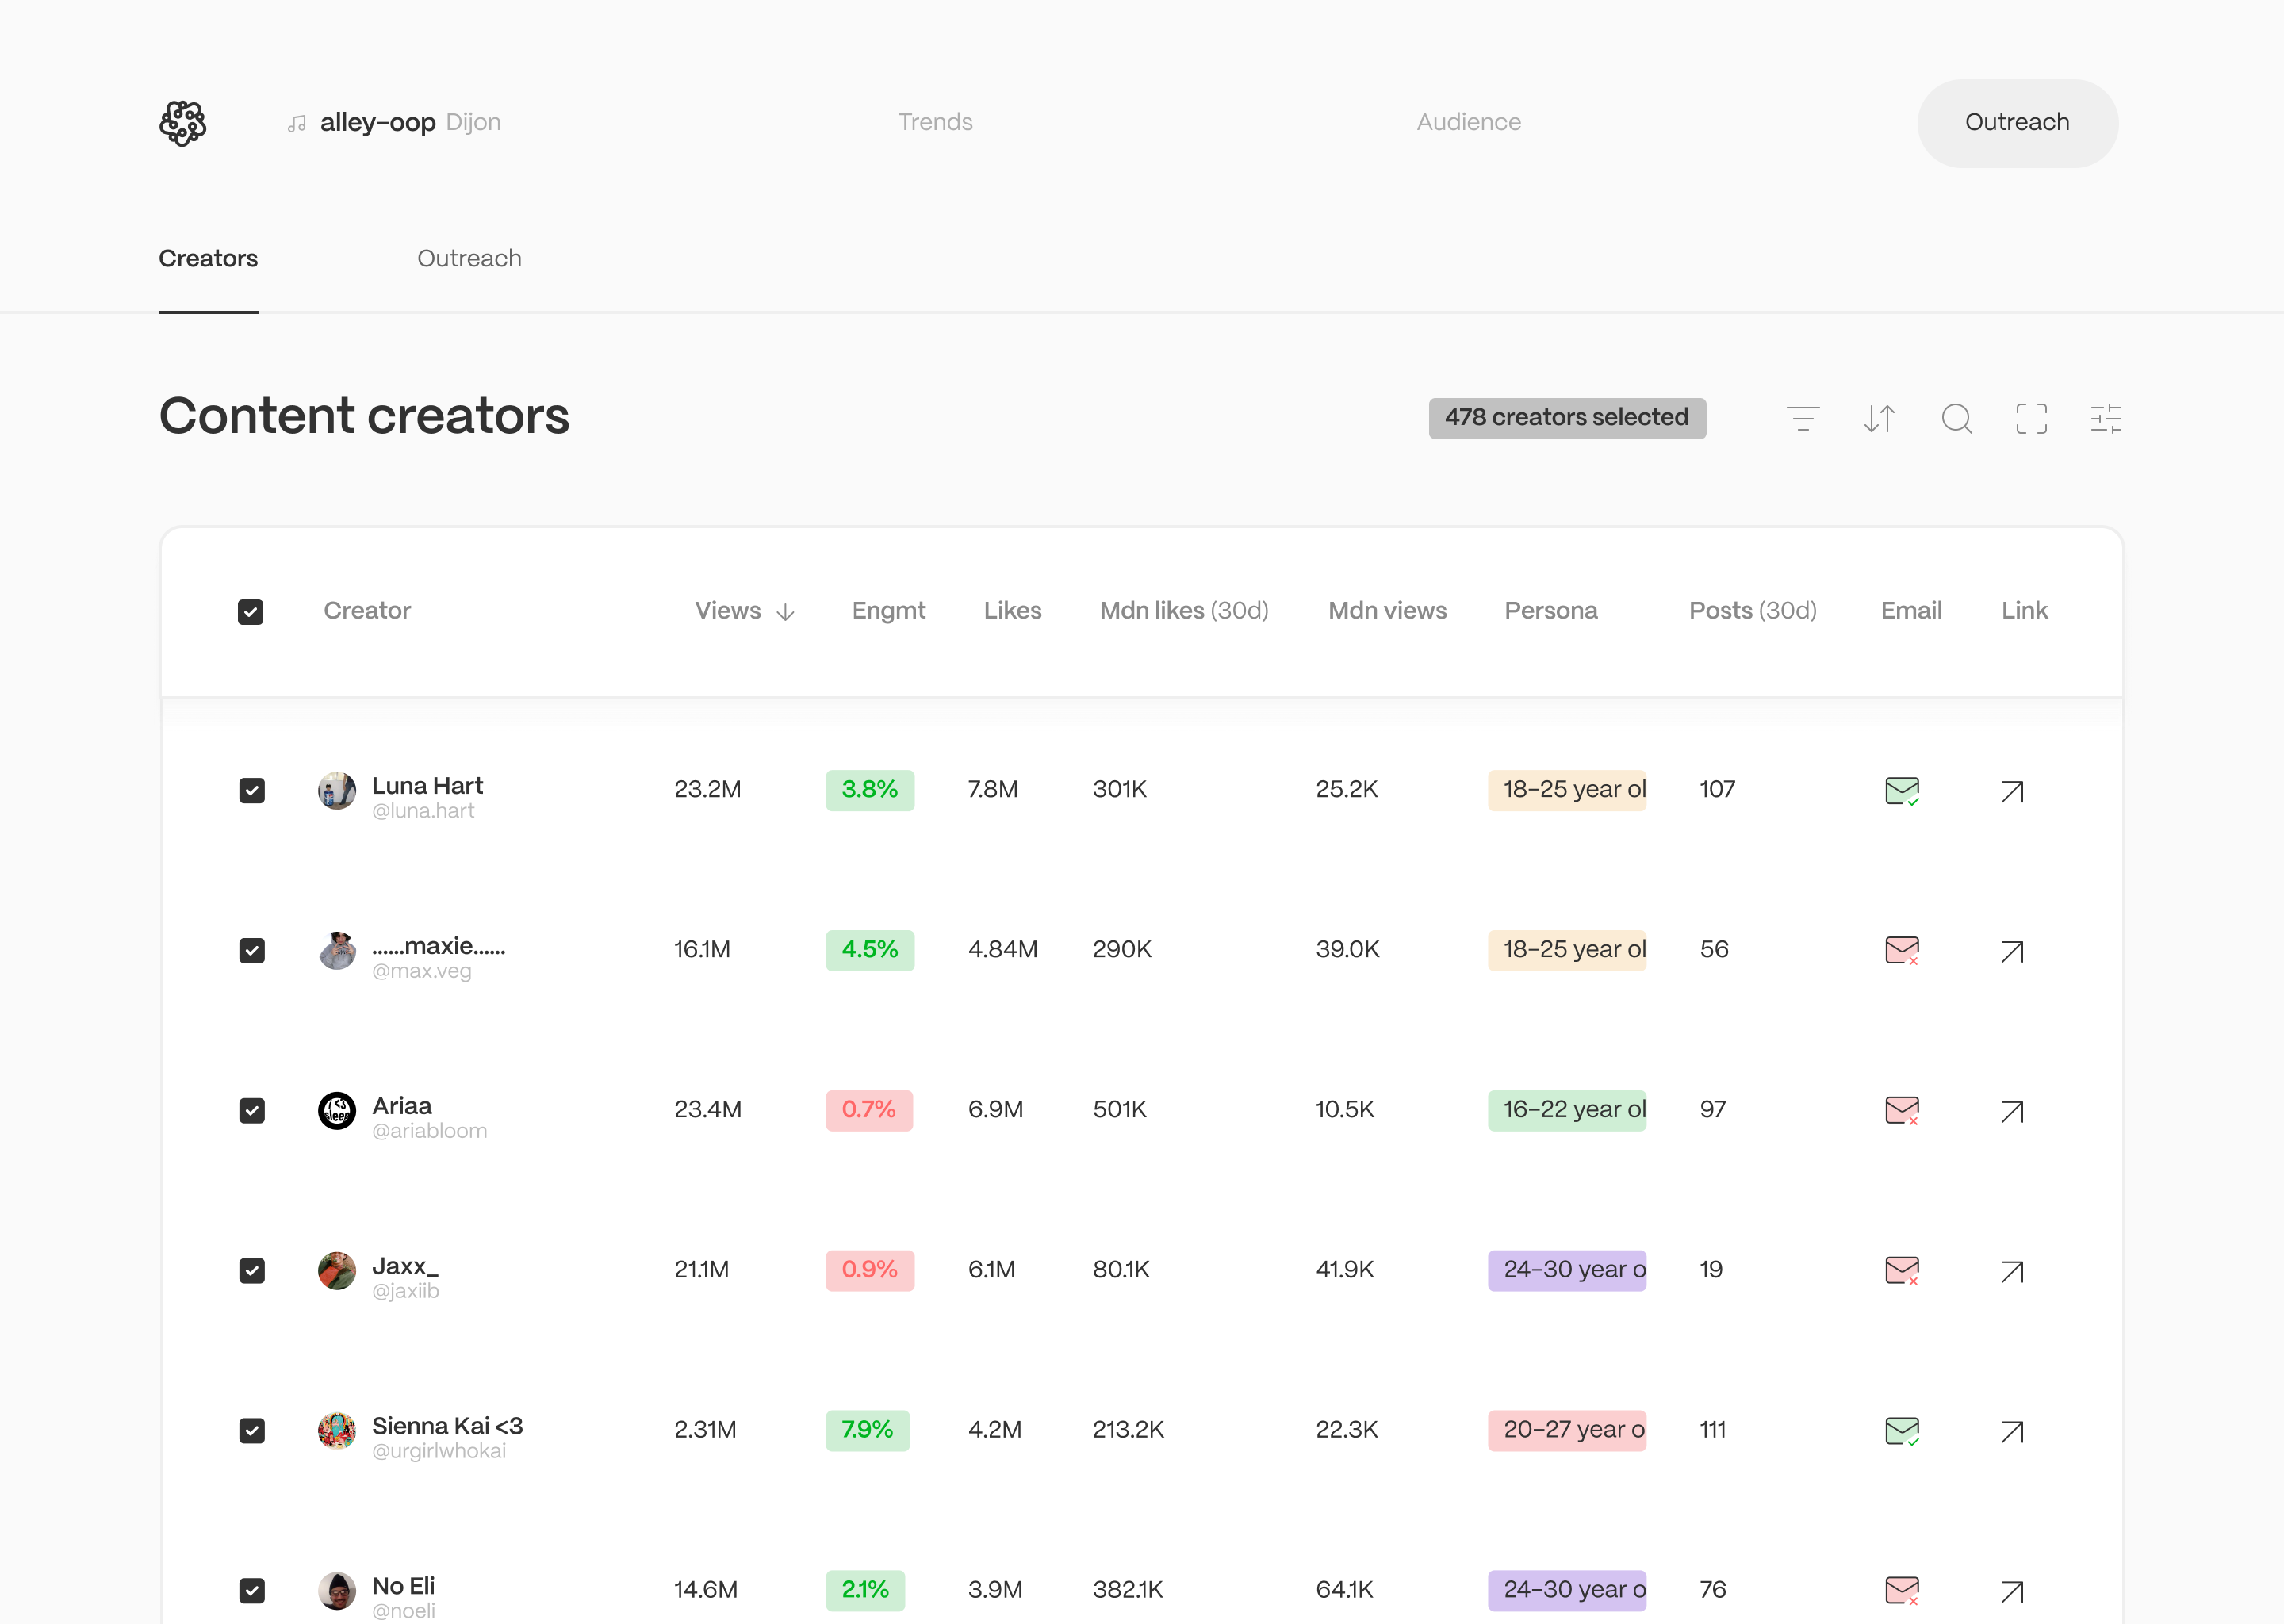Open the Trends navigation item
Screen dimensions: 2284x1624
(935, 122)
